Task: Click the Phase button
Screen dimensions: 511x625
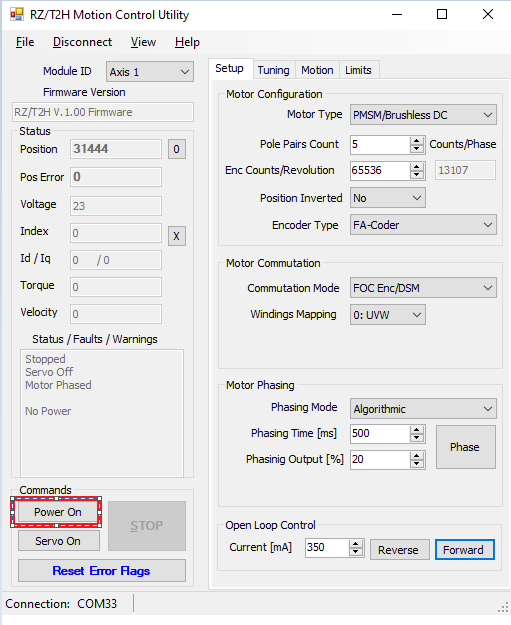Action: point(466,447)
